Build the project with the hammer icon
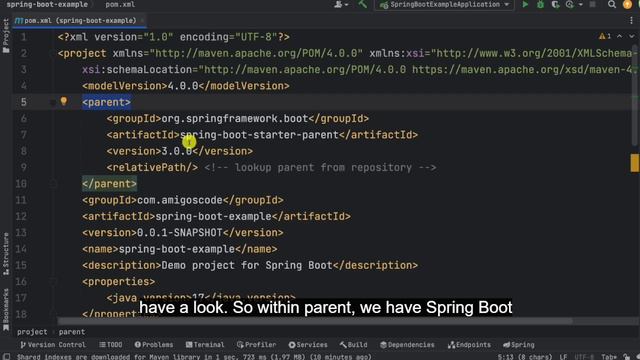Viewport: 640px width, 360px height. coord(362,4)
